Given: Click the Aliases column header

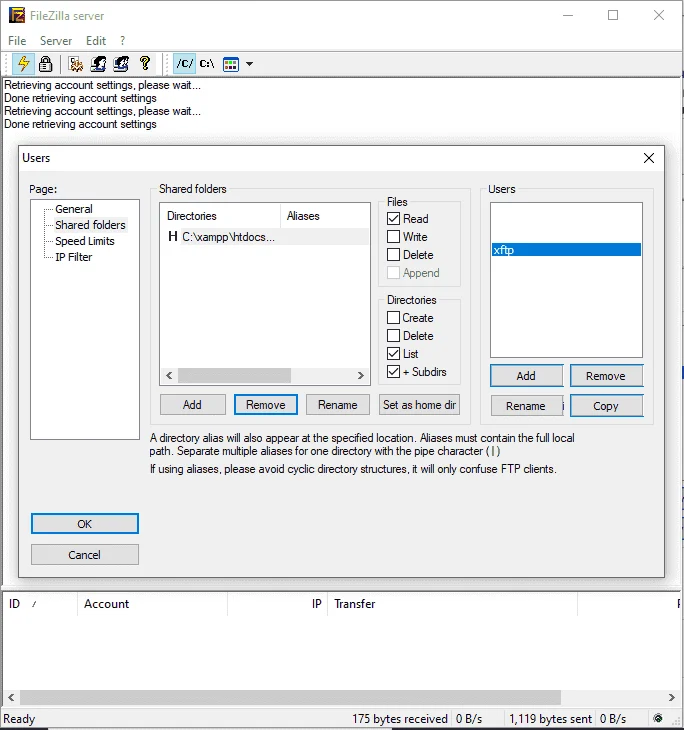Looking at the screenshot, I should pos(325,216).
